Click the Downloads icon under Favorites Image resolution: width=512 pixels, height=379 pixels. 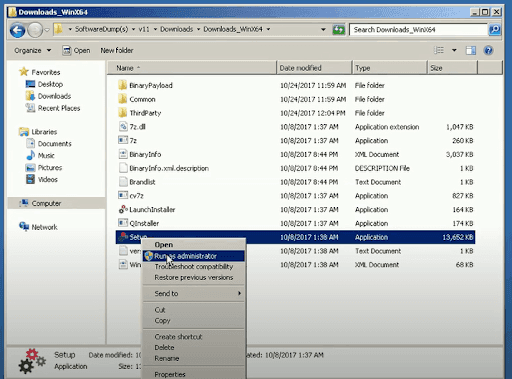click(x=30, y=96)
